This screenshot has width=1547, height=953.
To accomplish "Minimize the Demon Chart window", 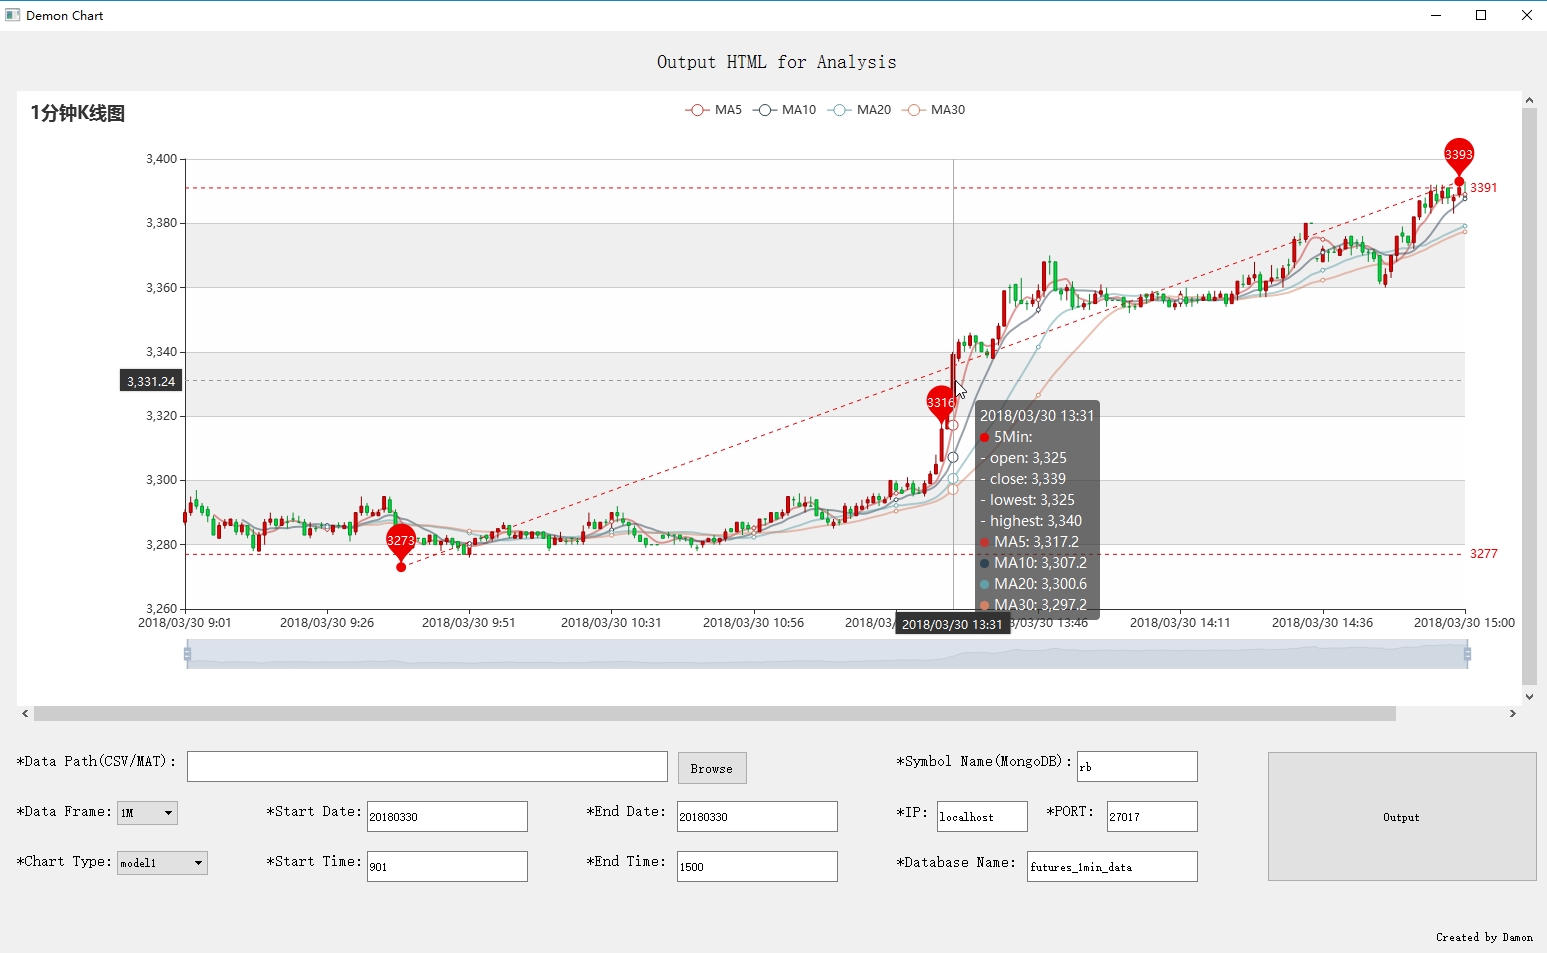I will (1436, 15).
